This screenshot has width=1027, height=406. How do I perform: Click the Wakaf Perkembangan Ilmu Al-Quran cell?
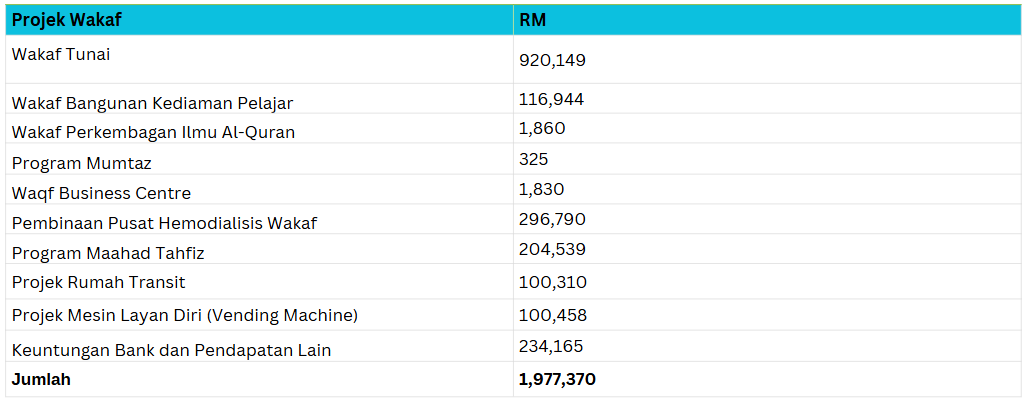tap(153, 132)
